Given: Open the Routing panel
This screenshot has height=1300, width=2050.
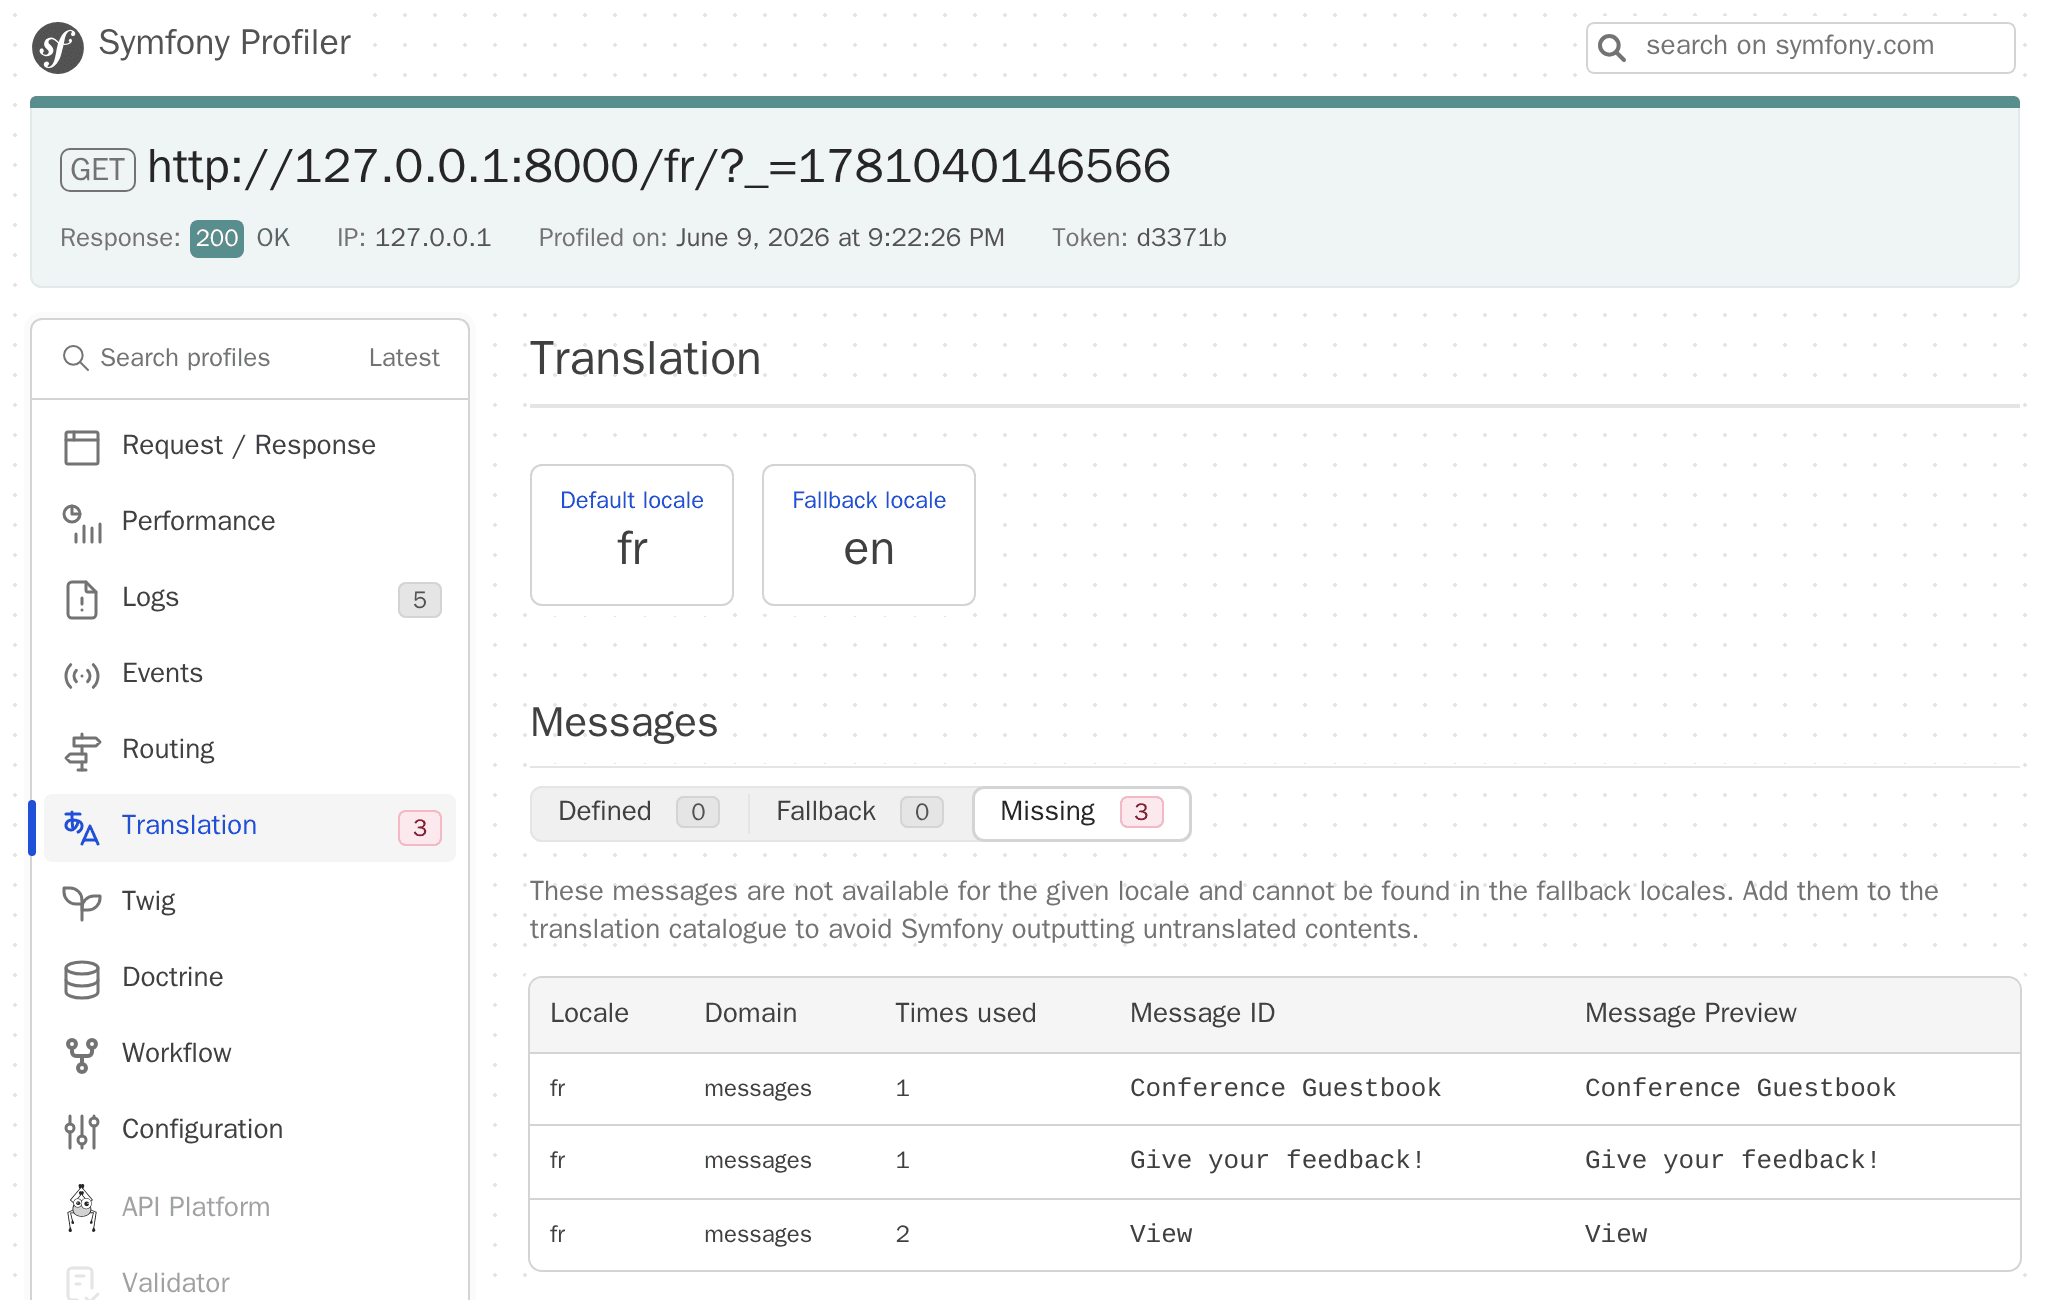Looking at the screenshot, I should (x=250, y=750).
